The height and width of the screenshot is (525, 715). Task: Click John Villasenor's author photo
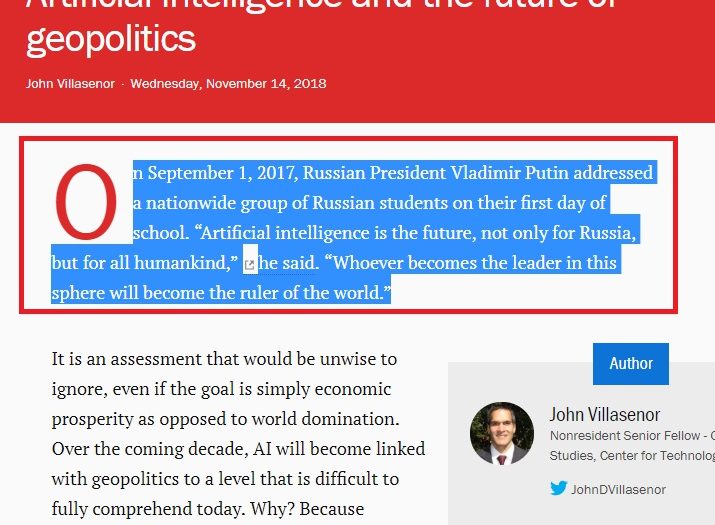[x=502, y=434]
